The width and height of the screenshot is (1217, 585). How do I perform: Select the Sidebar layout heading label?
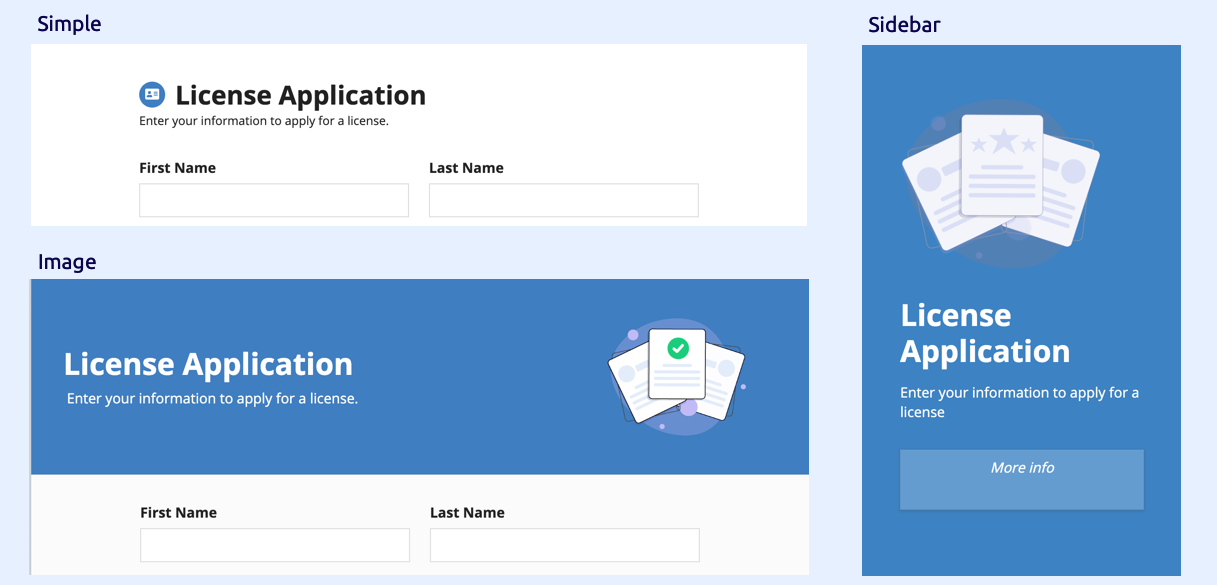(904, 25)
